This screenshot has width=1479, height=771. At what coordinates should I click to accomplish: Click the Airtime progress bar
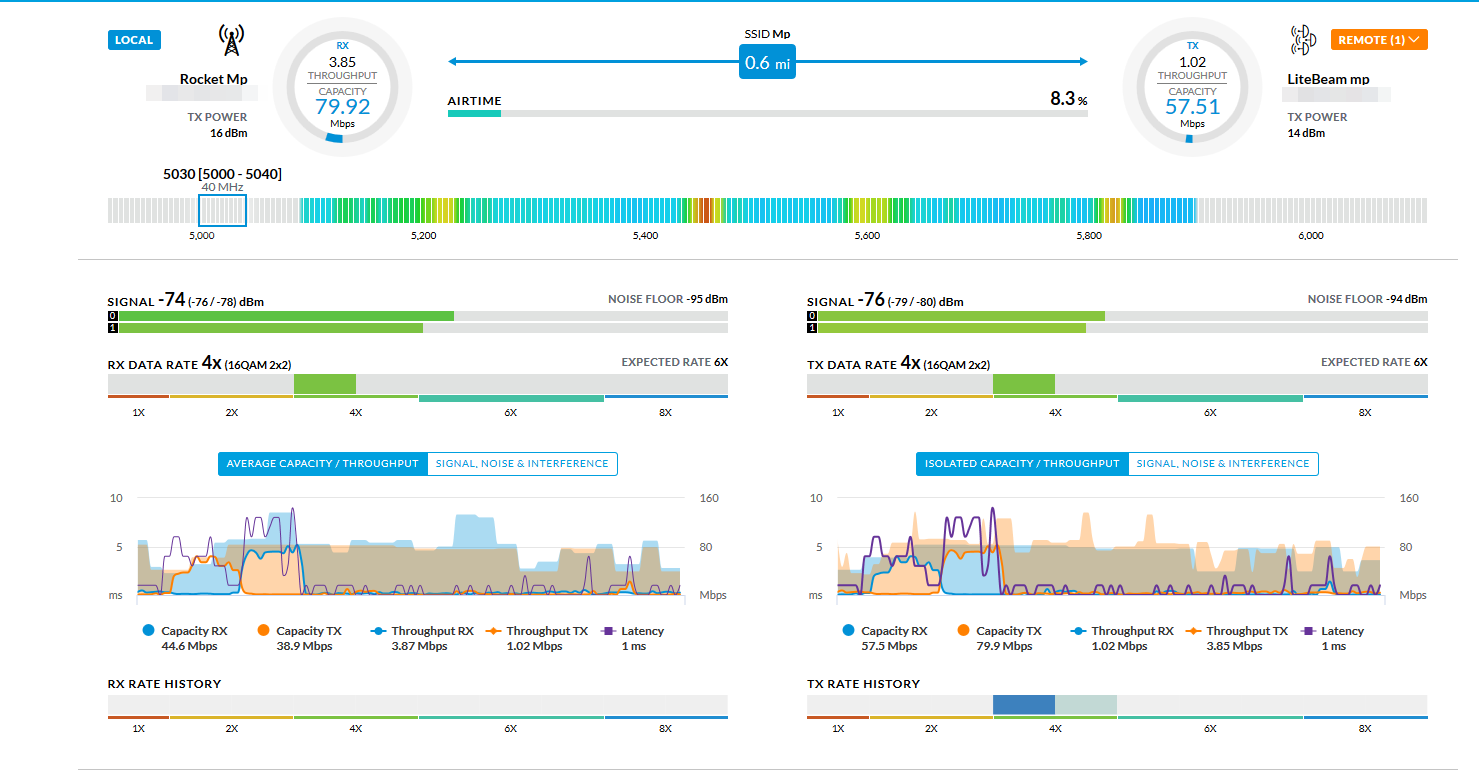pyautogui.click(x=767, y=114)
